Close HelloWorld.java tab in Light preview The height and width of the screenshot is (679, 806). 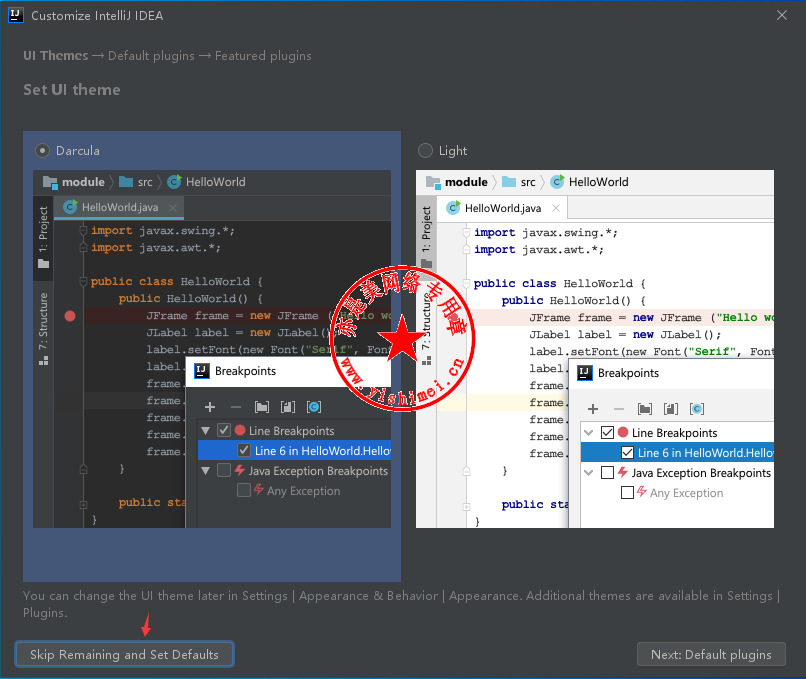[556, 208]
